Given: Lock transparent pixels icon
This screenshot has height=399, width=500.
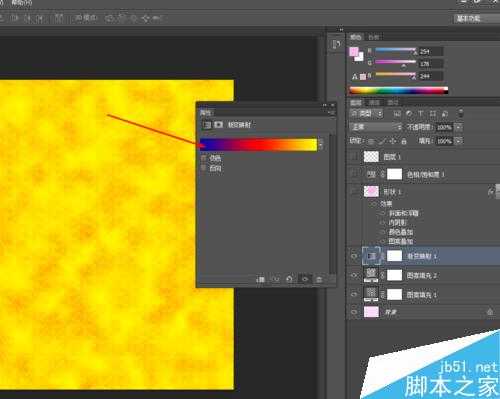Looking at the screenshot, I should 371,141.
